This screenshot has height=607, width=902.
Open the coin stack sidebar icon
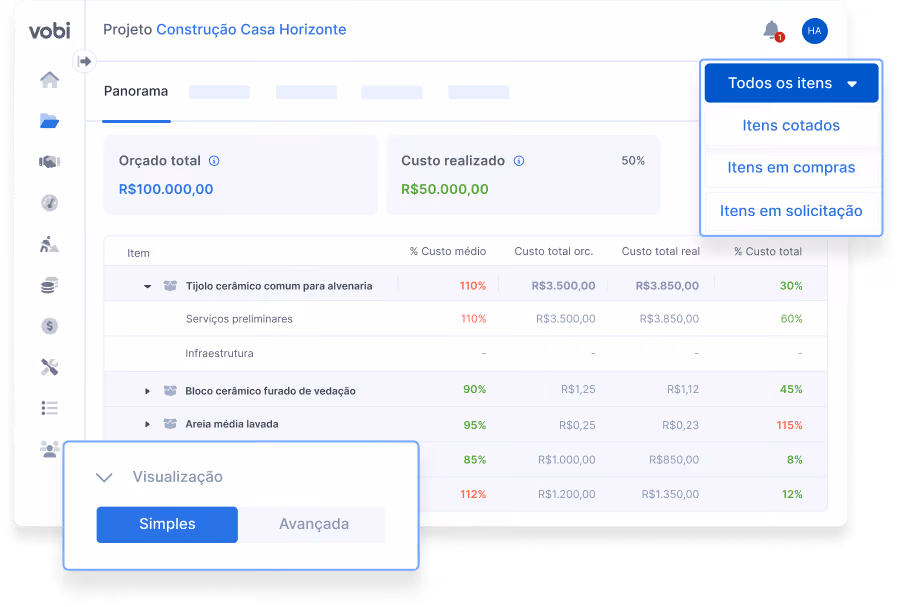click(49, 285)
